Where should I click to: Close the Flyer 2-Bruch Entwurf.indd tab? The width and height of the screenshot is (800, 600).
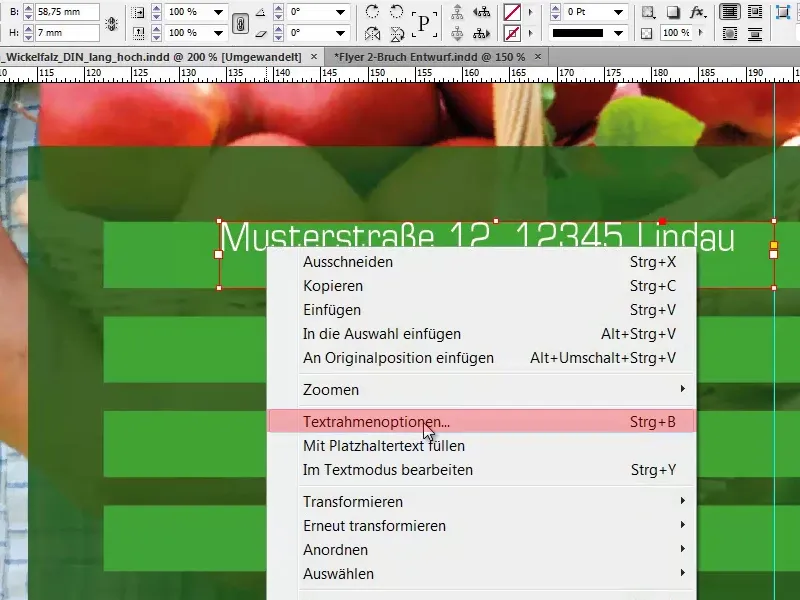(537, 57)
